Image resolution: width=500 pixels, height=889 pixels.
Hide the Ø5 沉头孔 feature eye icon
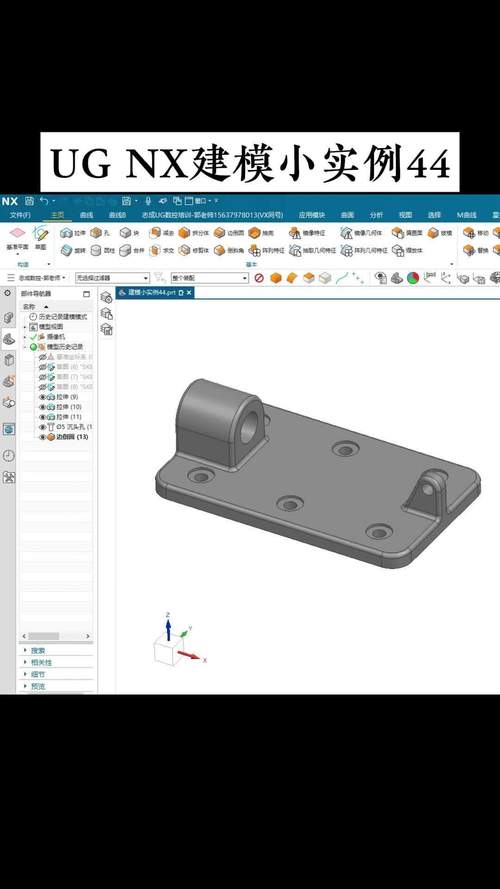(x=43, y=427)
